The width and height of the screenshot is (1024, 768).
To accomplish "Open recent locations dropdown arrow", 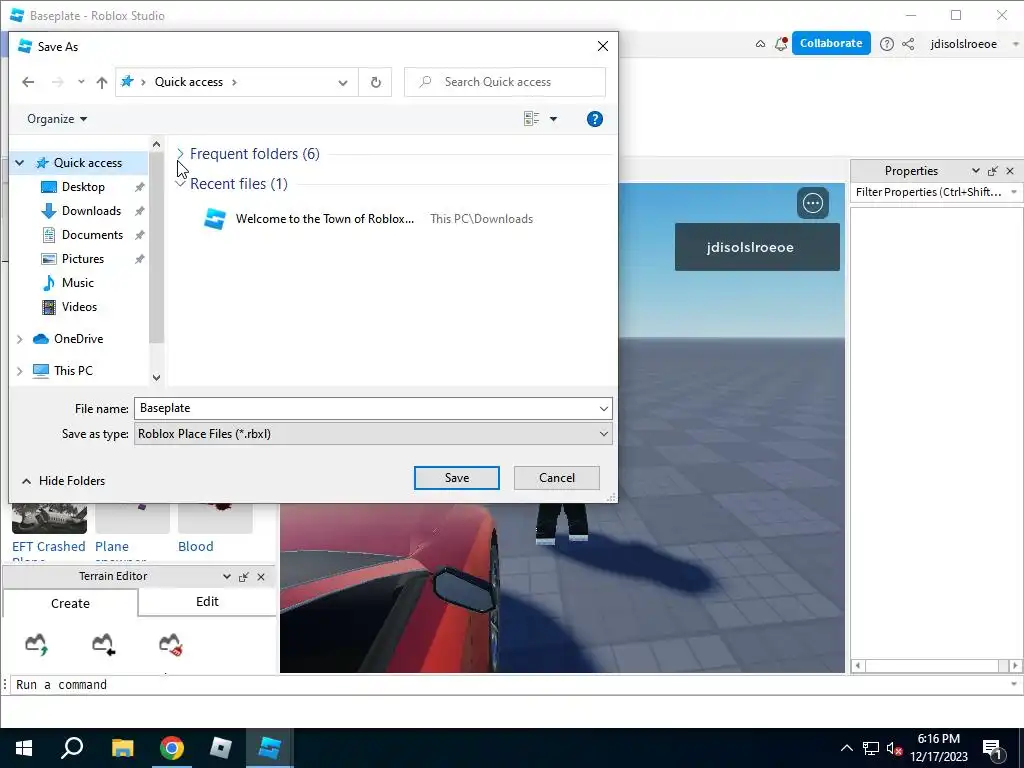I will coord(81,82).
